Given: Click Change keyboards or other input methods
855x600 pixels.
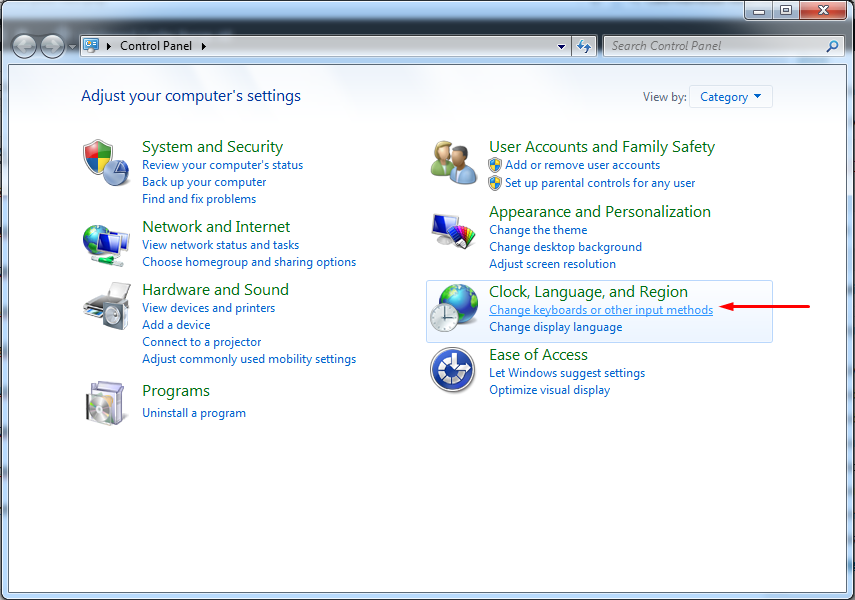Looking at the screenshot, I should click(x=601, y=310).
